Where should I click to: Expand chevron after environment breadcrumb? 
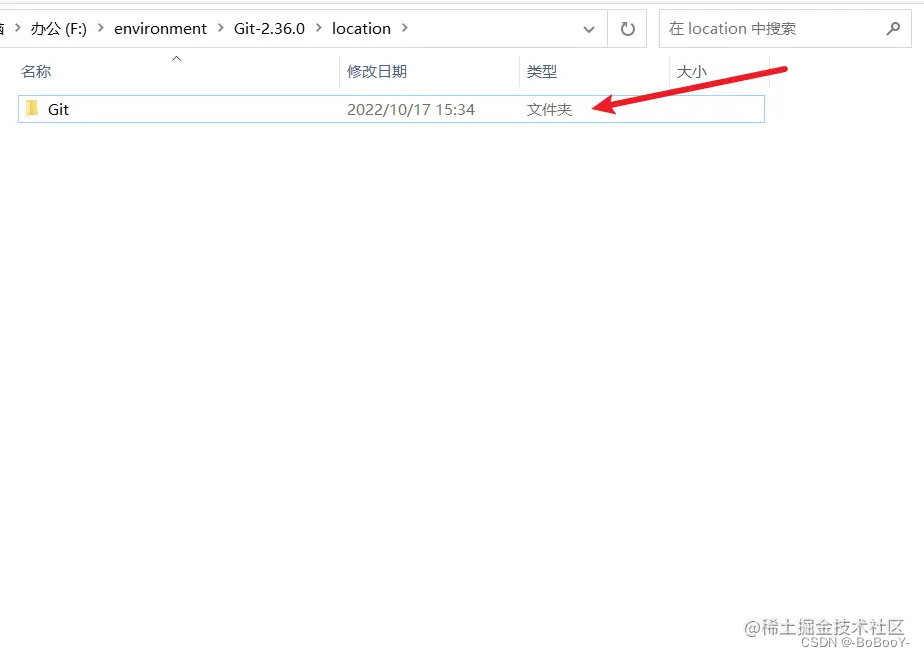pyautogui.click(x=221, y=28)
